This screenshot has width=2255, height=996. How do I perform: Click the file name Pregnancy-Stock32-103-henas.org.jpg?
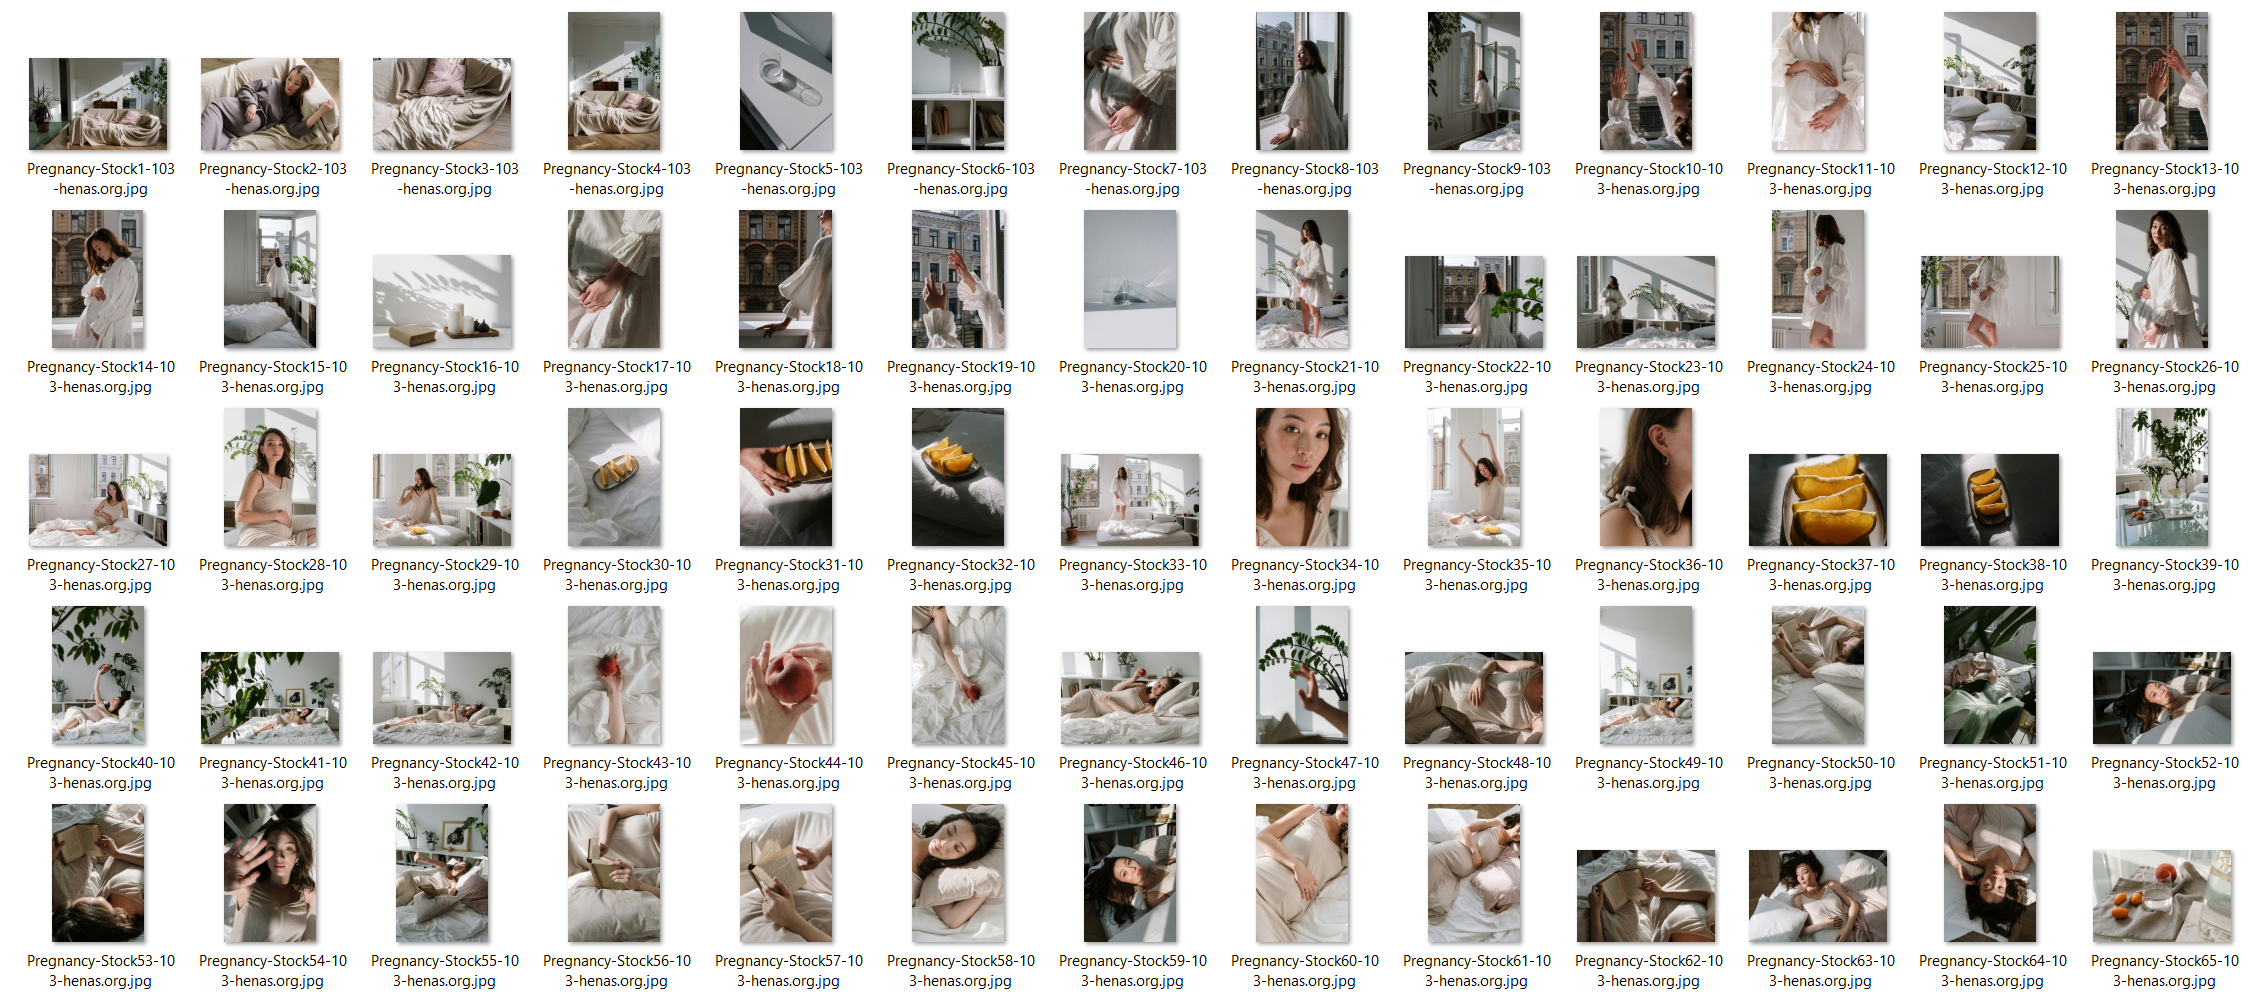[x=961, y=575]
